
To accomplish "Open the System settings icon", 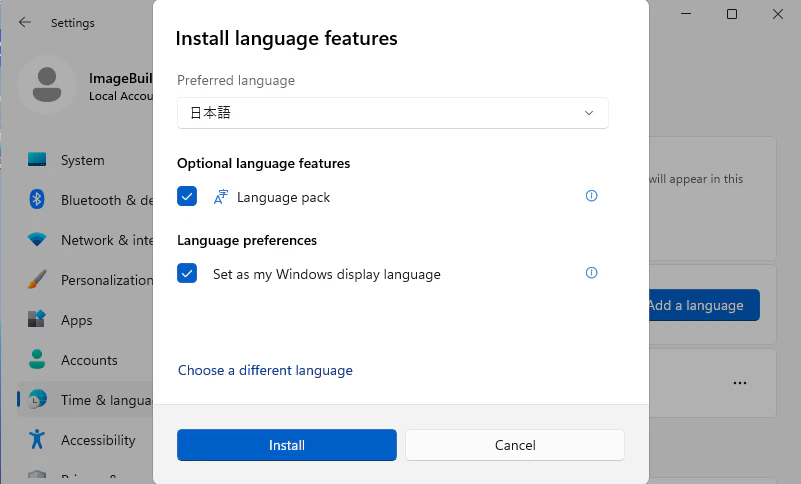I will click(x=37, y=159).
